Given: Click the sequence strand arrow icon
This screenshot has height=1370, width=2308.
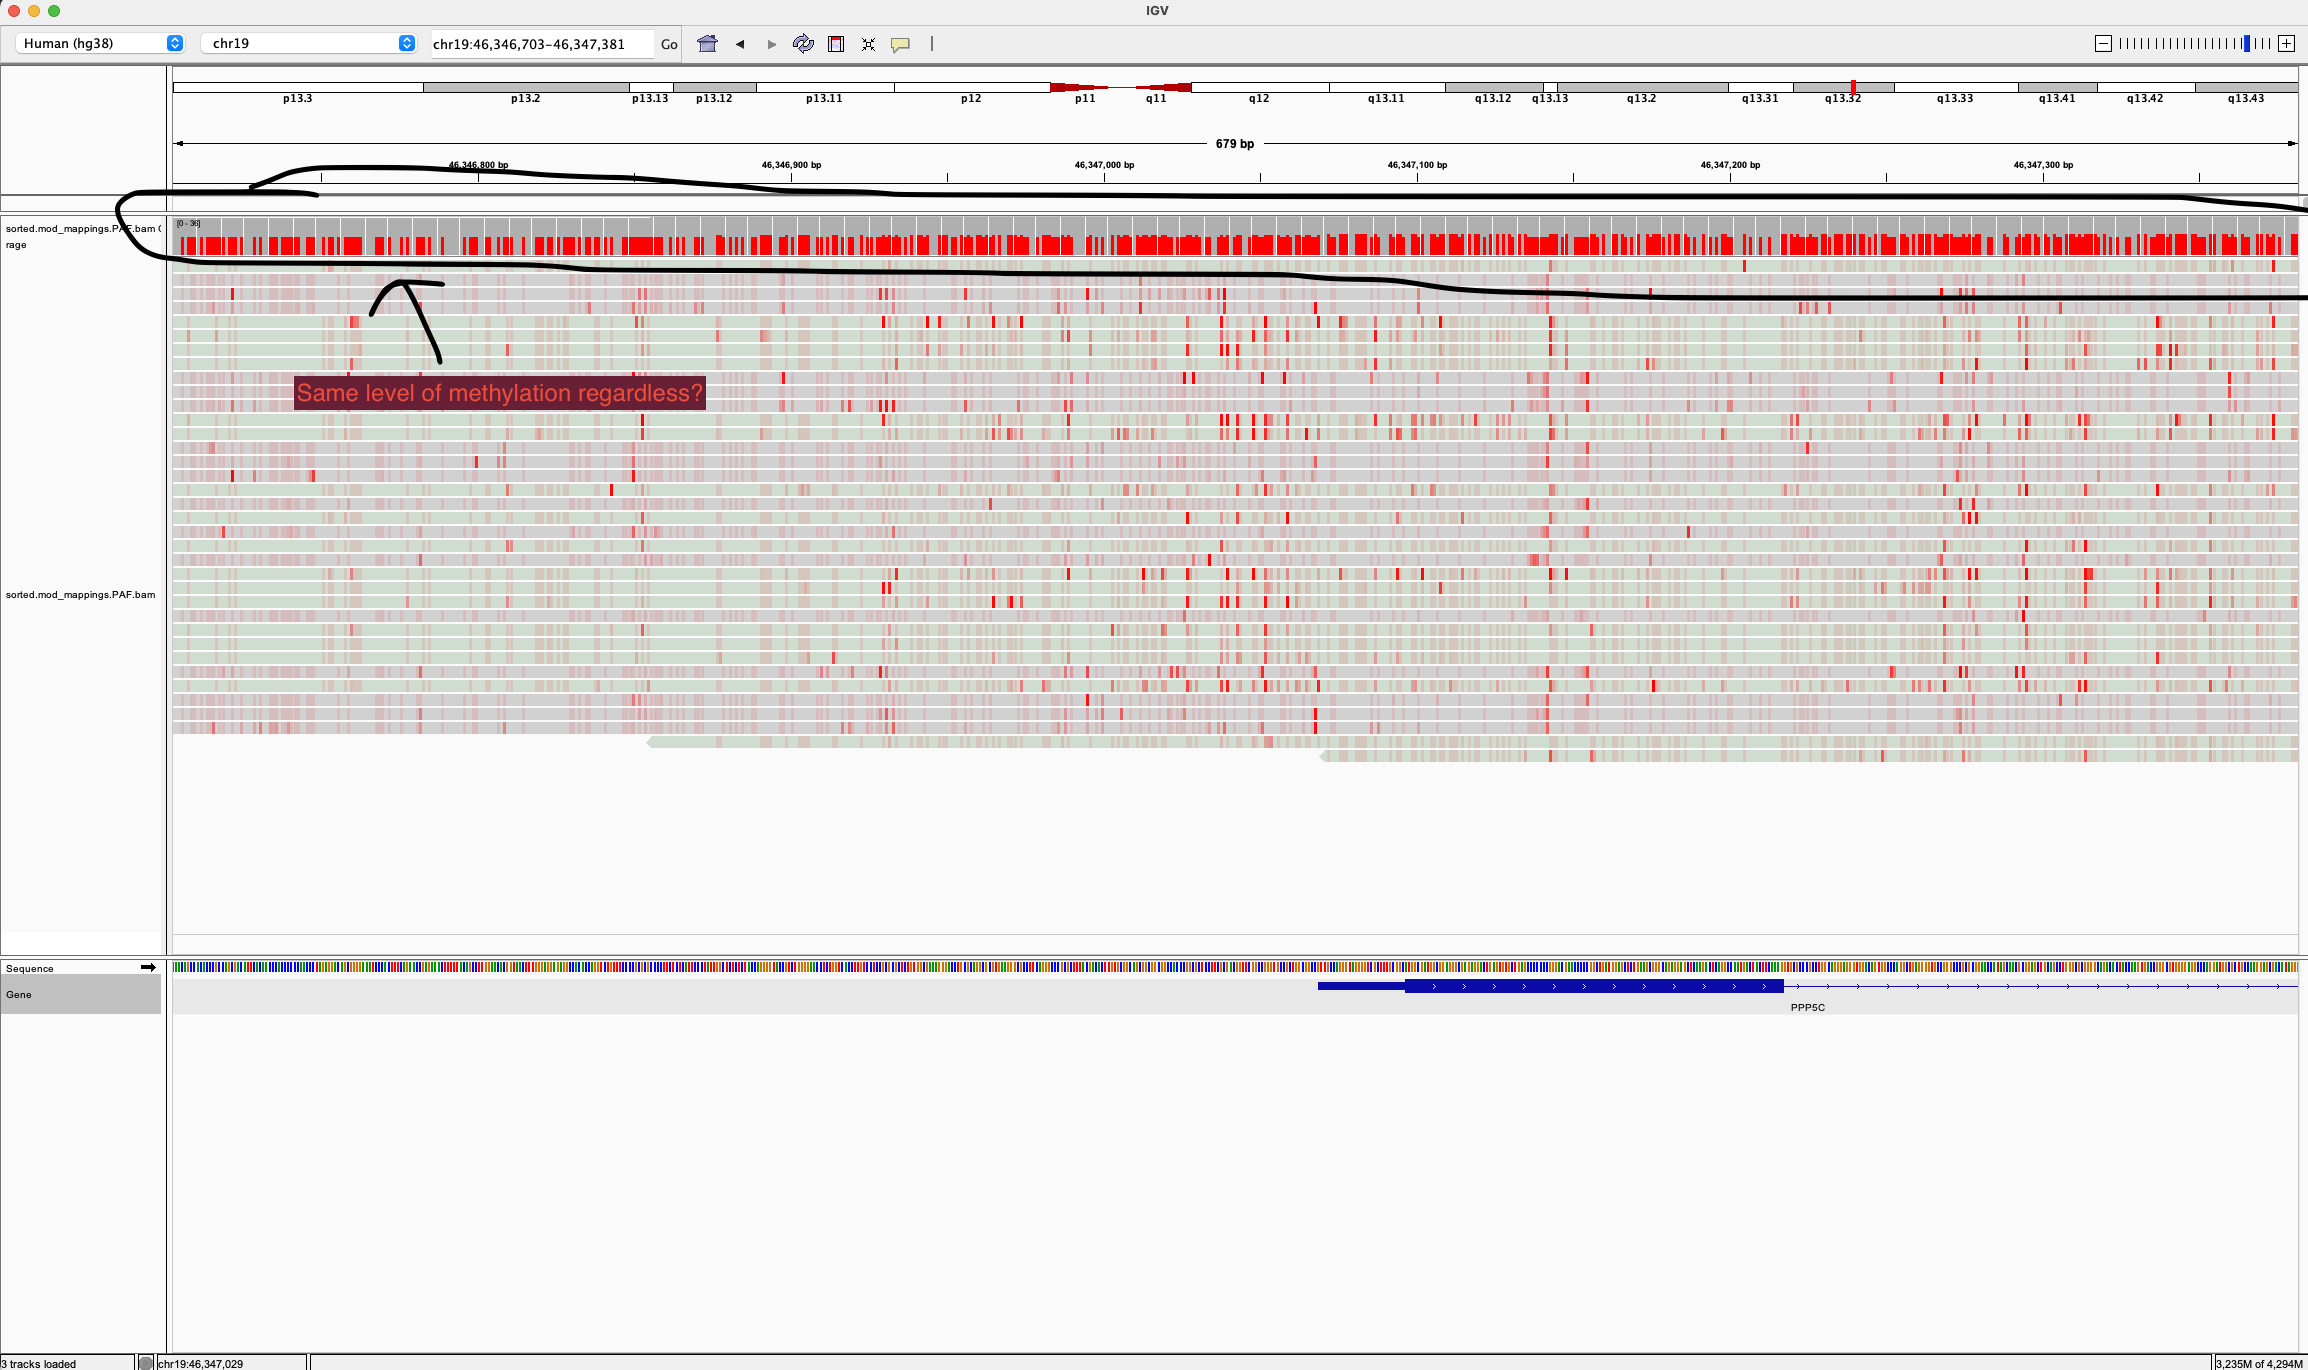Looking at the screenshot, I should (x=148, y=967).
